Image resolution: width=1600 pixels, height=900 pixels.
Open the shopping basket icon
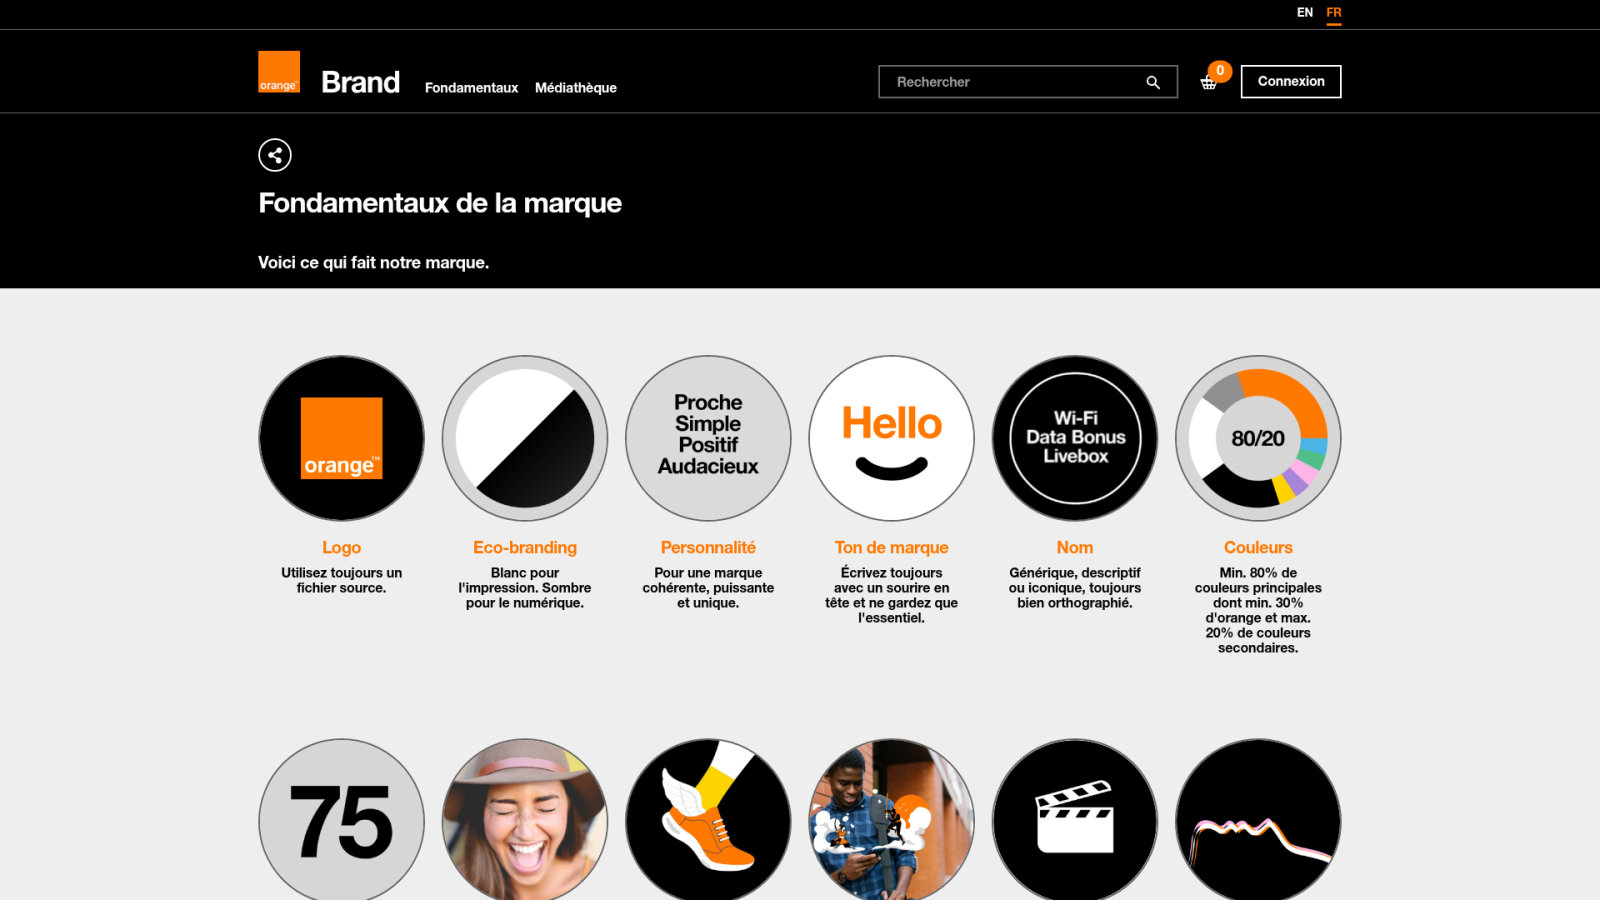tap(1209, 83)
